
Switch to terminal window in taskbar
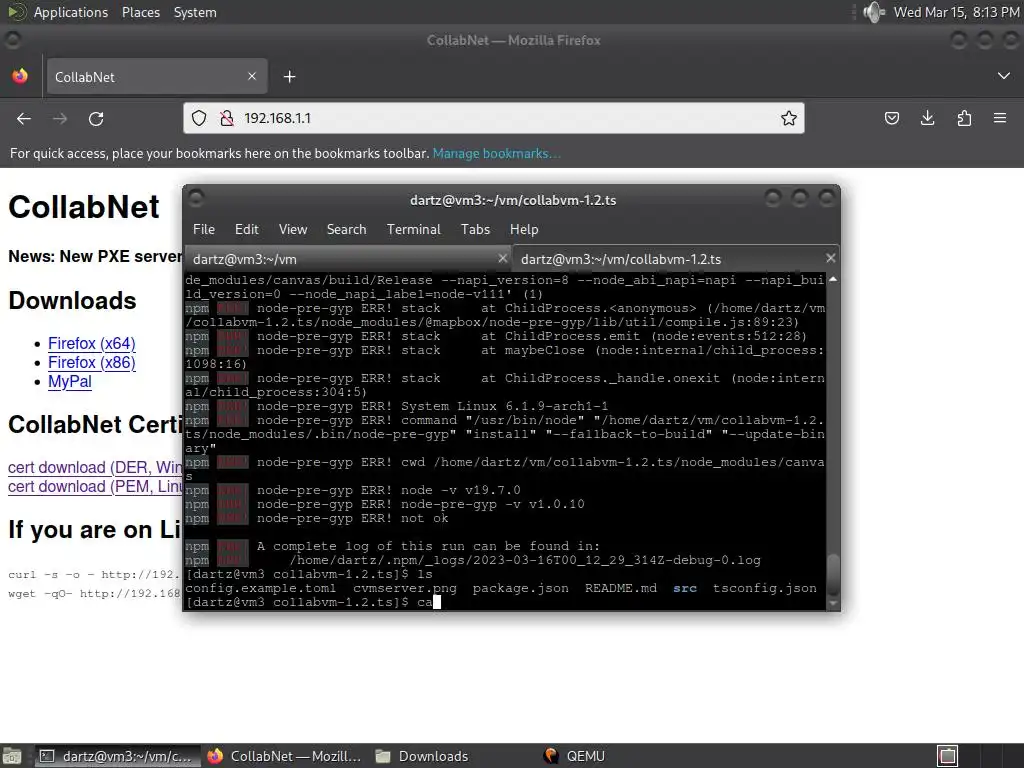[117, 756]
